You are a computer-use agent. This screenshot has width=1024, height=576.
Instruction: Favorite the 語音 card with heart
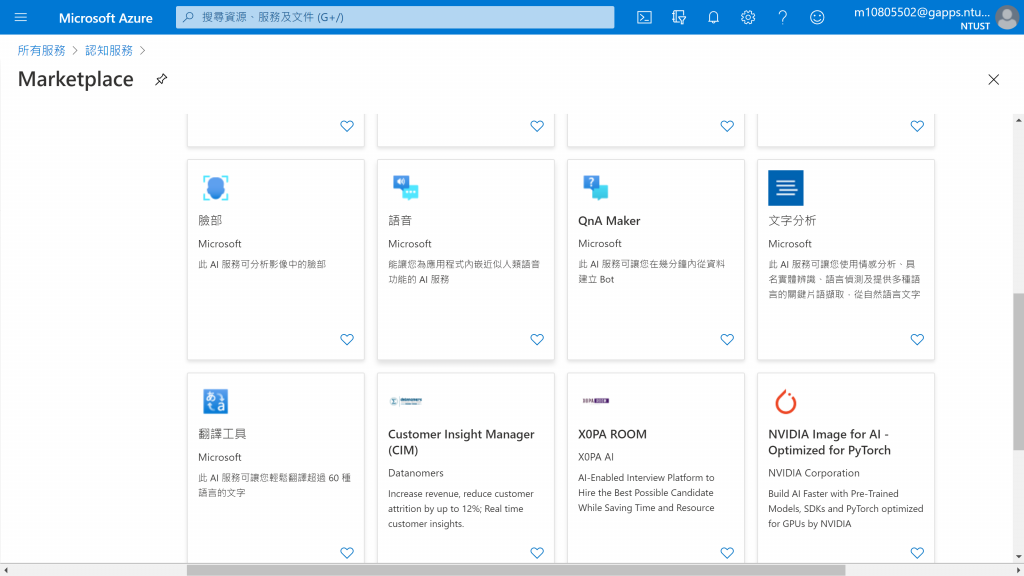point(537,340)
